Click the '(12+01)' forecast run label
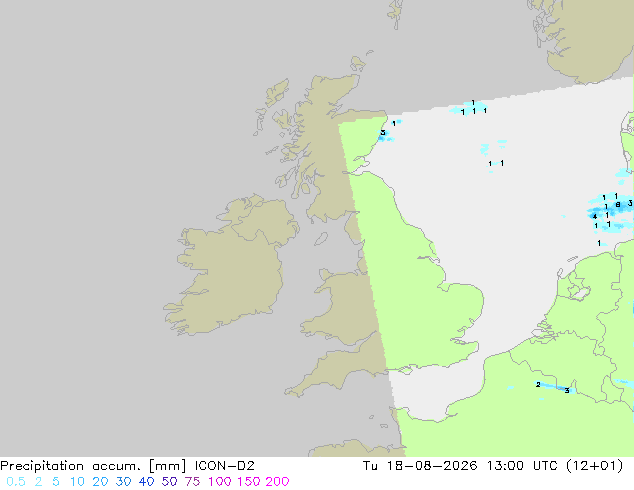The height and width of the screenshot is (490, 634). [594, 466]
